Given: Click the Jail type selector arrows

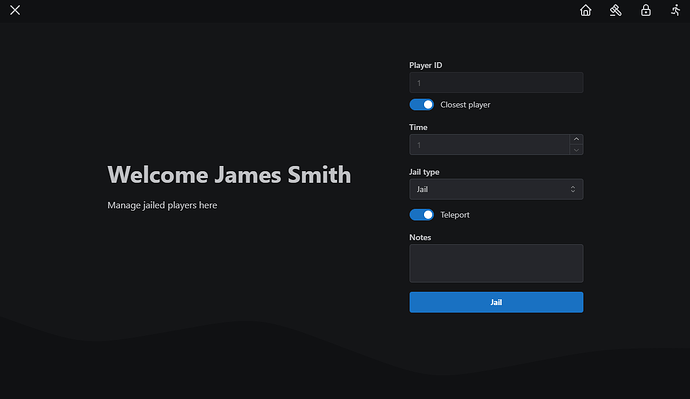Looking at the screenshot, I should point(573,189).
